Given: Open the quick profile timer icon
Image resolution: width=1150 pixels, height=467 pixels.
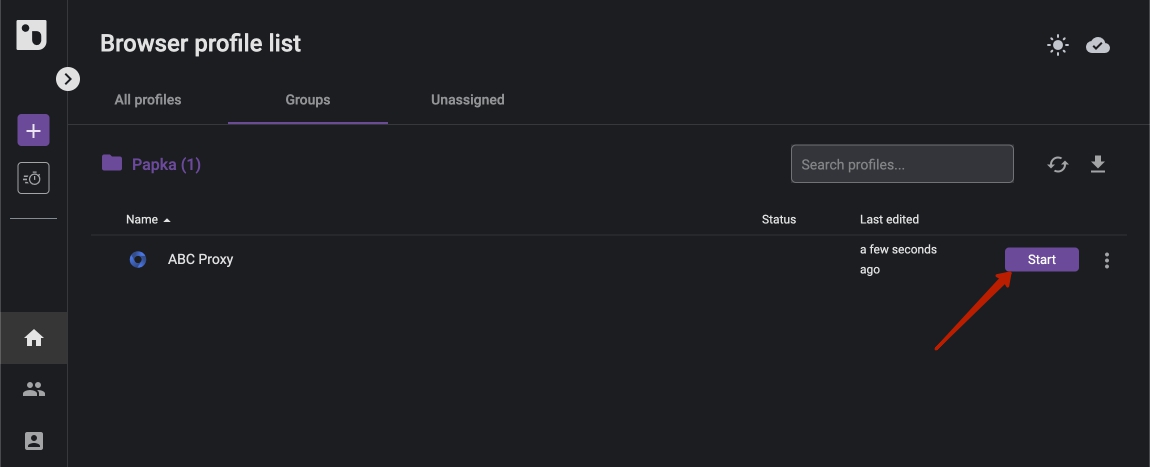Looking at the screenshot, I should [33, 178].
